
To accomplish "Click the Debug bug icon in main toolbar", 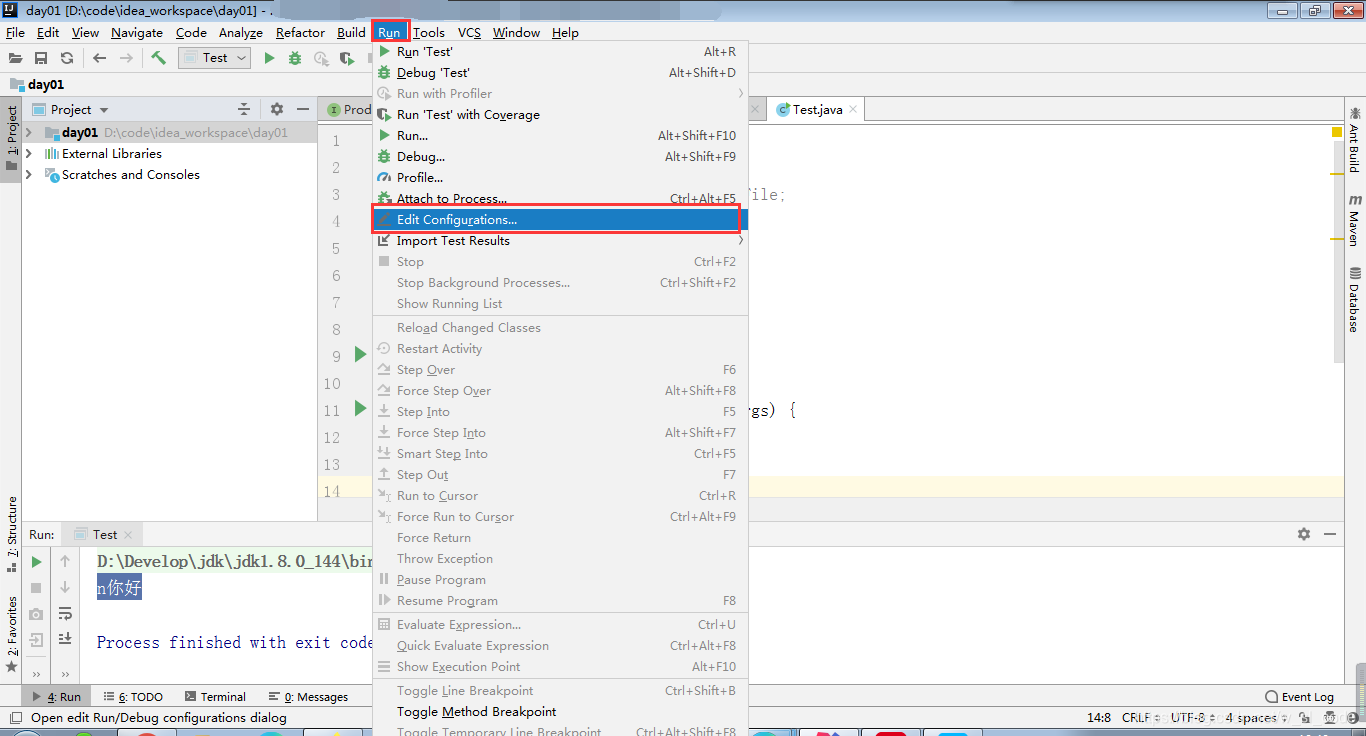I will tap(295, 58).
